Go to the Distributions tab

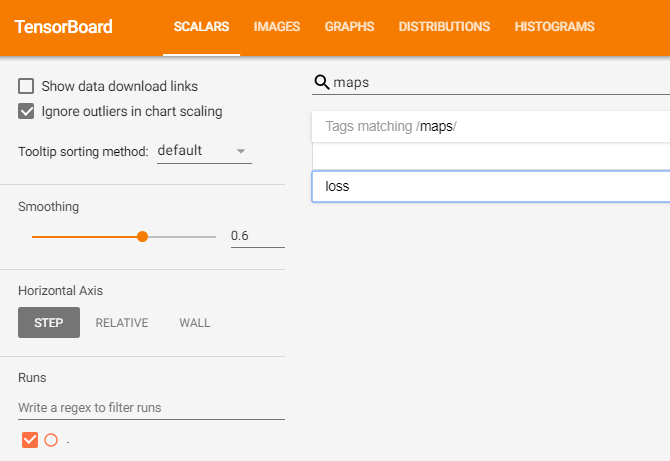[444, 27]
